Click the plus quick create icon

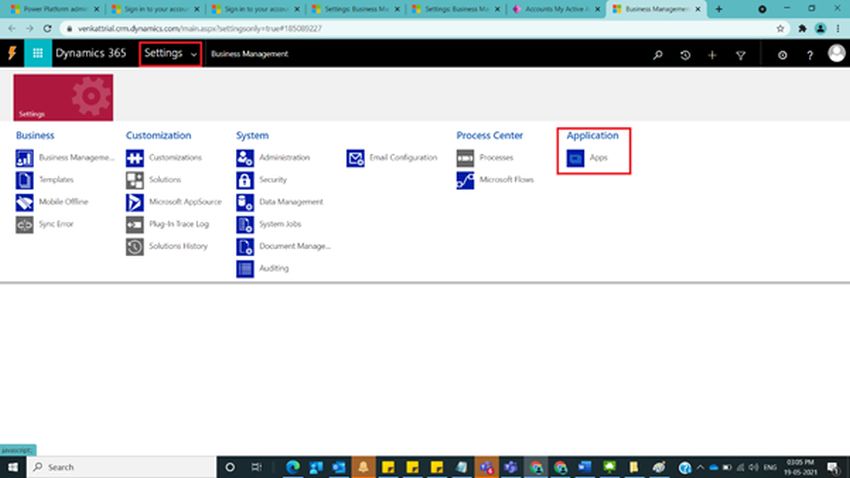[x=712, y=55]
